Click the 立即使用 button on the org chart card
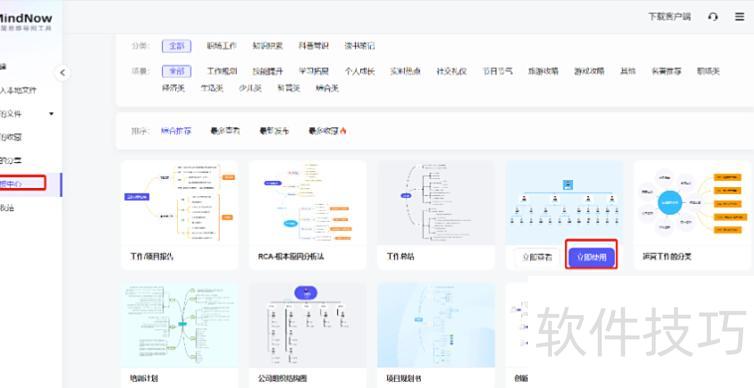 (591, 258)
